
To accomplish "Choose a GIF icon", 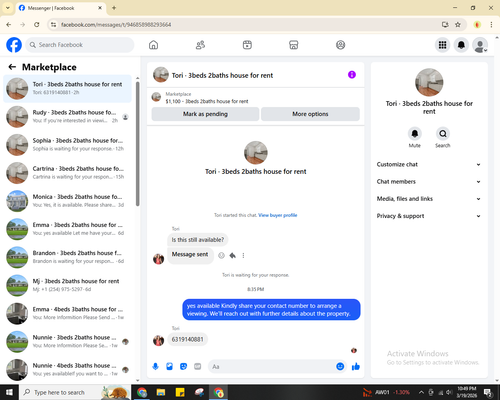I will [x=198, y=367].
